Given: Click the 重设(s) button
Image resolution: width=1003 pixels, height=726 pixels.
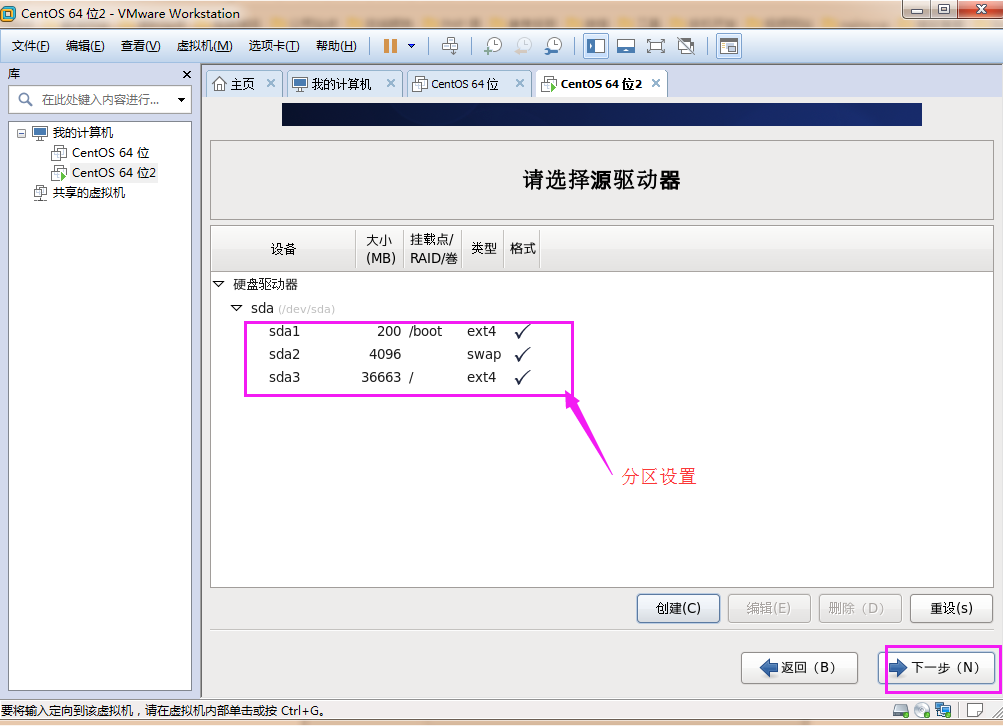Looking at the screenshot, I should pyautogui.click(x=951, y=608).
